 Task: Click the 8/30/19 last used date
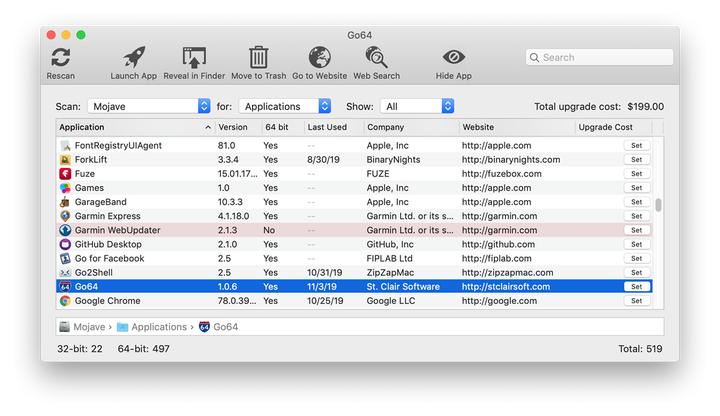point(323,160)
